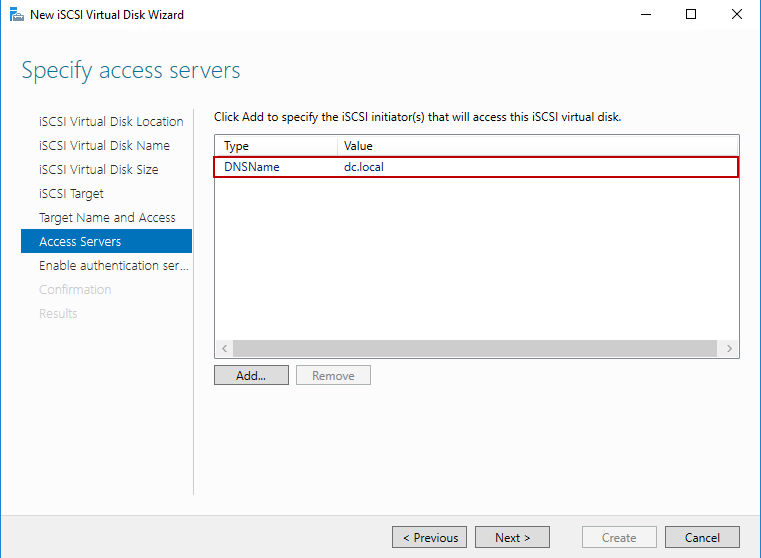Select iSCSI Virtual Disk Size step

click(x=98, y=170)
